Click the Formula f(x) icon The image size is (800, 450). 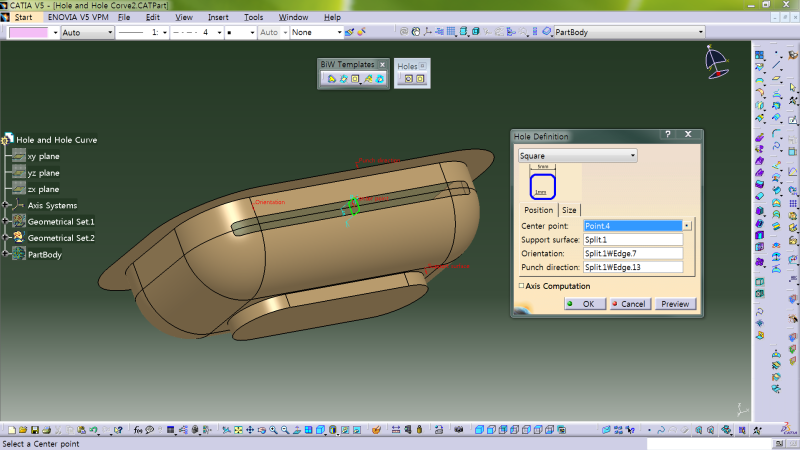(139, 430)
